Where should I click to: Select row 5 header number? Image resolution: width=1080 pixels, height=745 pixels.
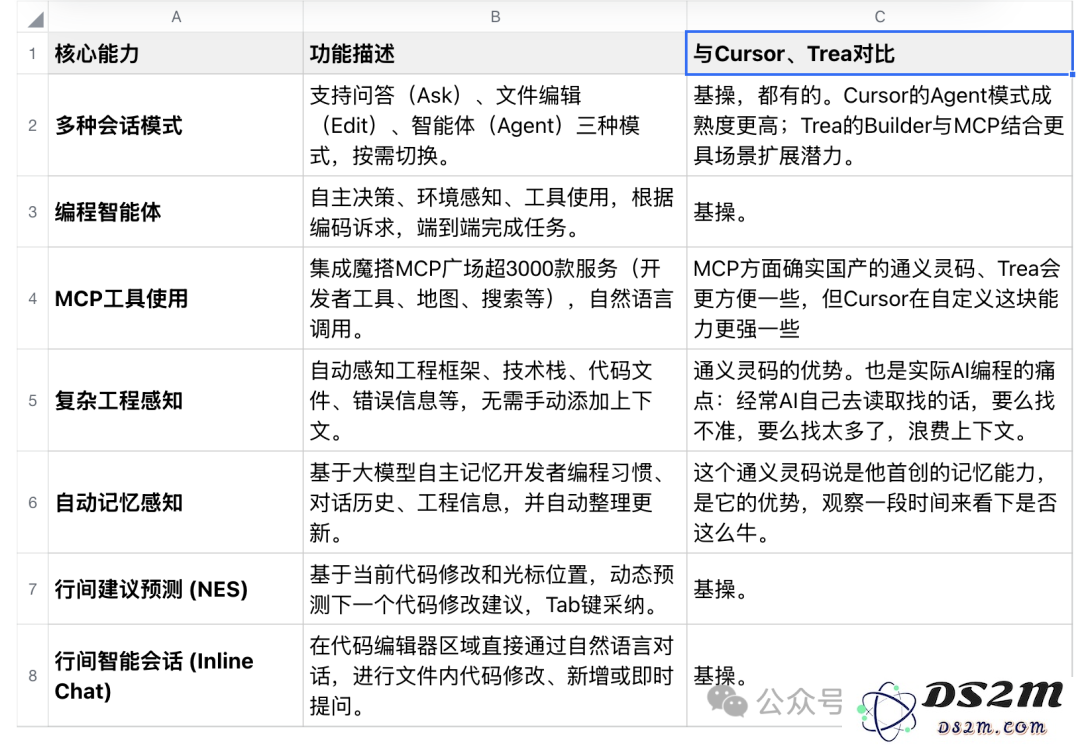coord(32,400)
